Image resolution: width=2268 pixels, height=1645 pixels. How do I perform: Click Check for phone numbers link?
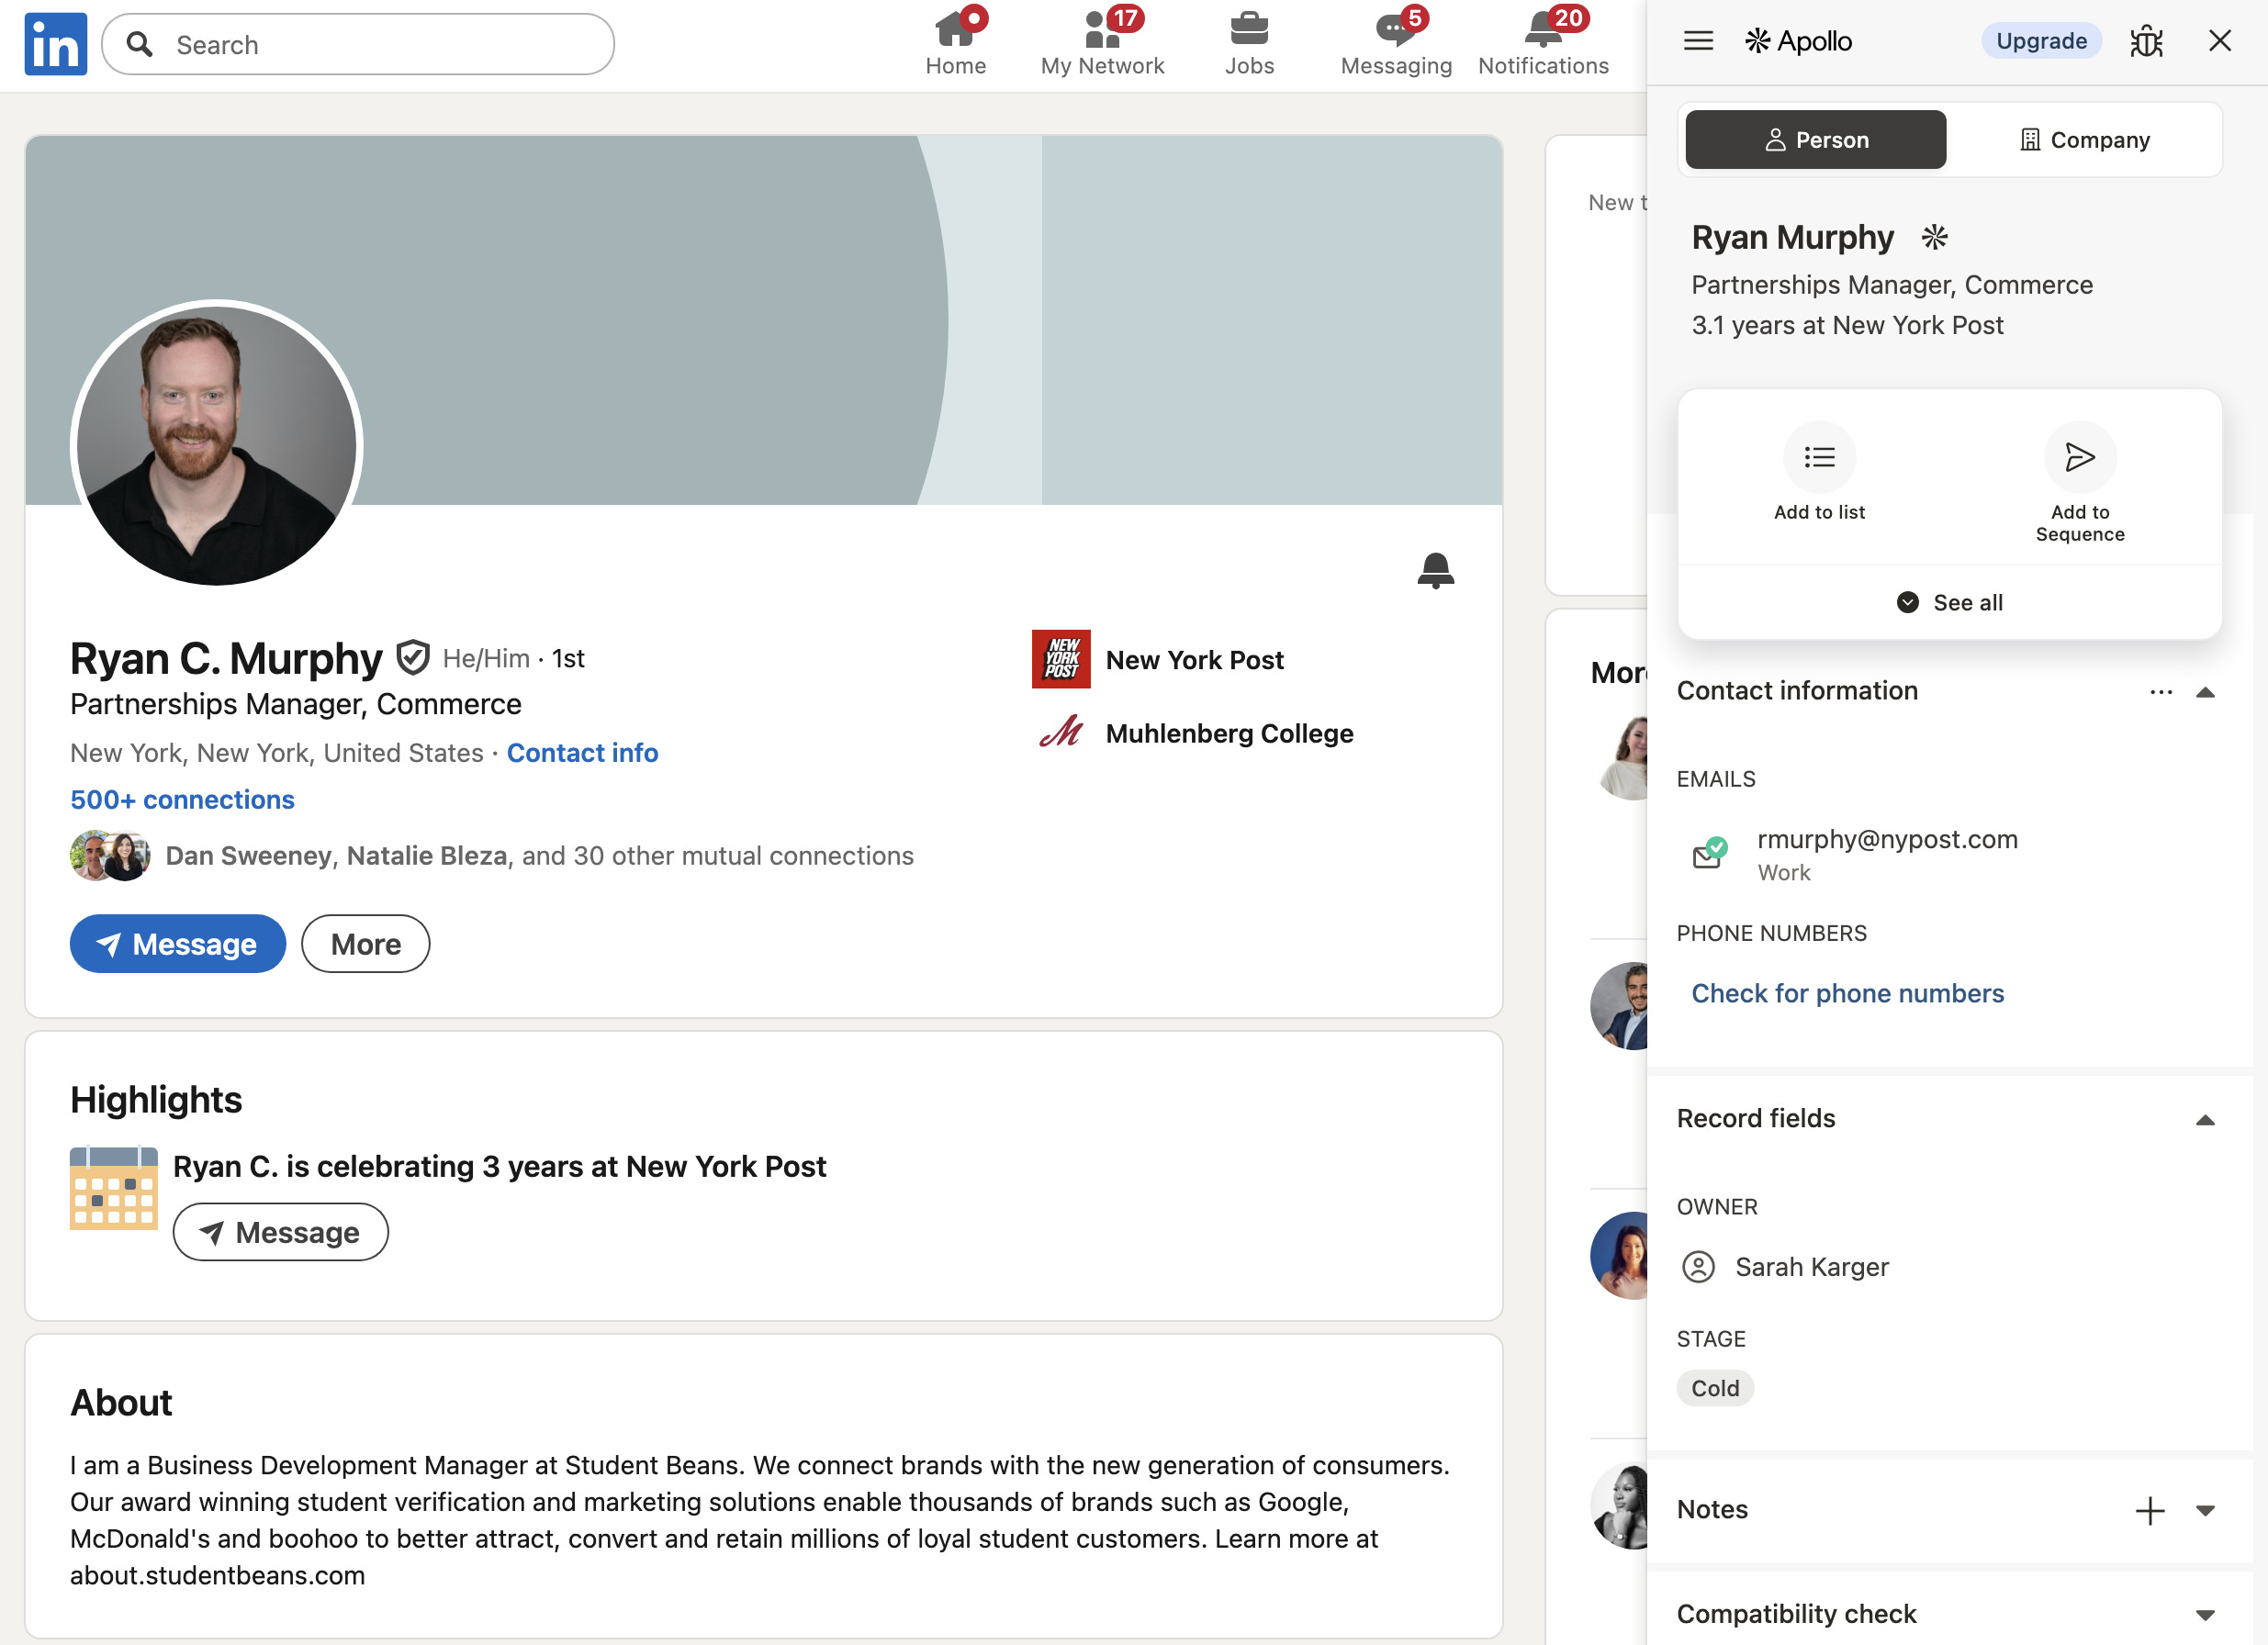click(x=1847, y=993)
